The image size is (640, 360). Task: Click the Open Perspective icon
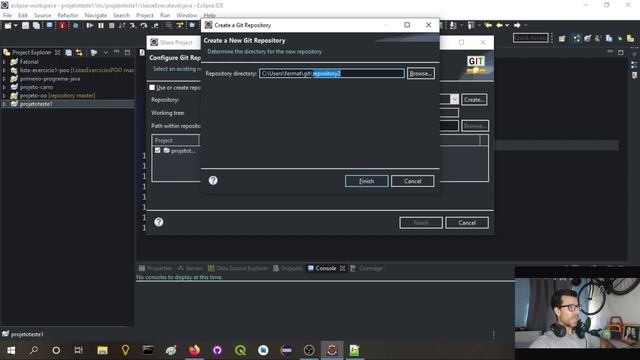(562, 38)
